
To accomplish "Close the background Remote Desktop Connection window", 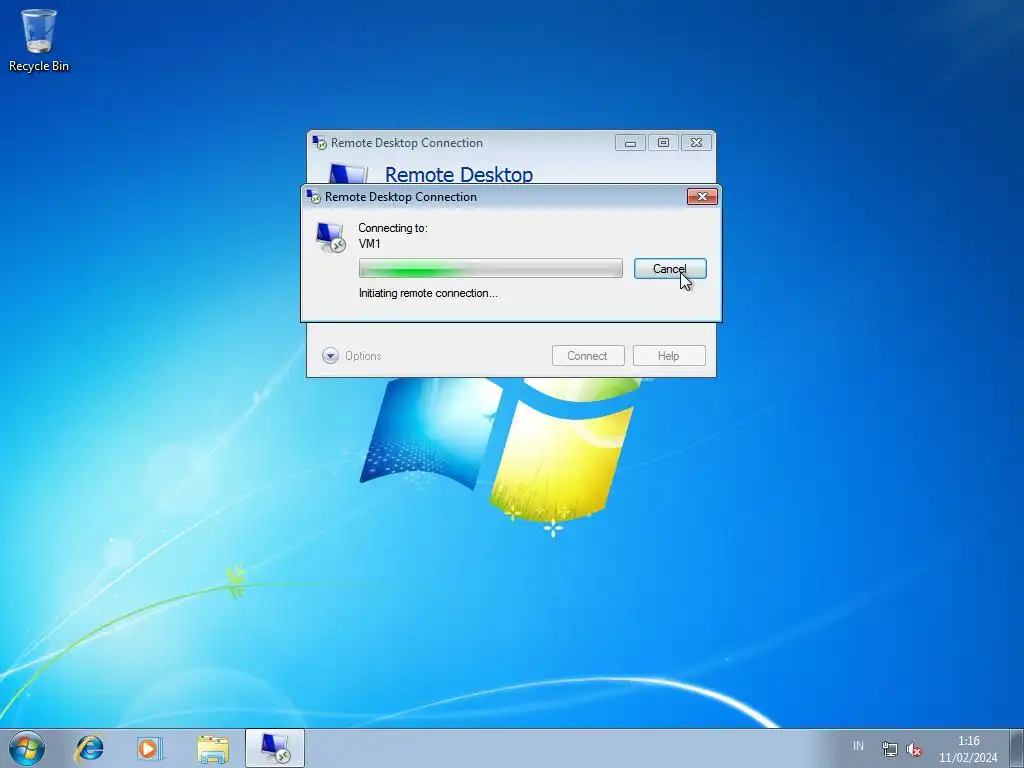I will pos(697,143).
